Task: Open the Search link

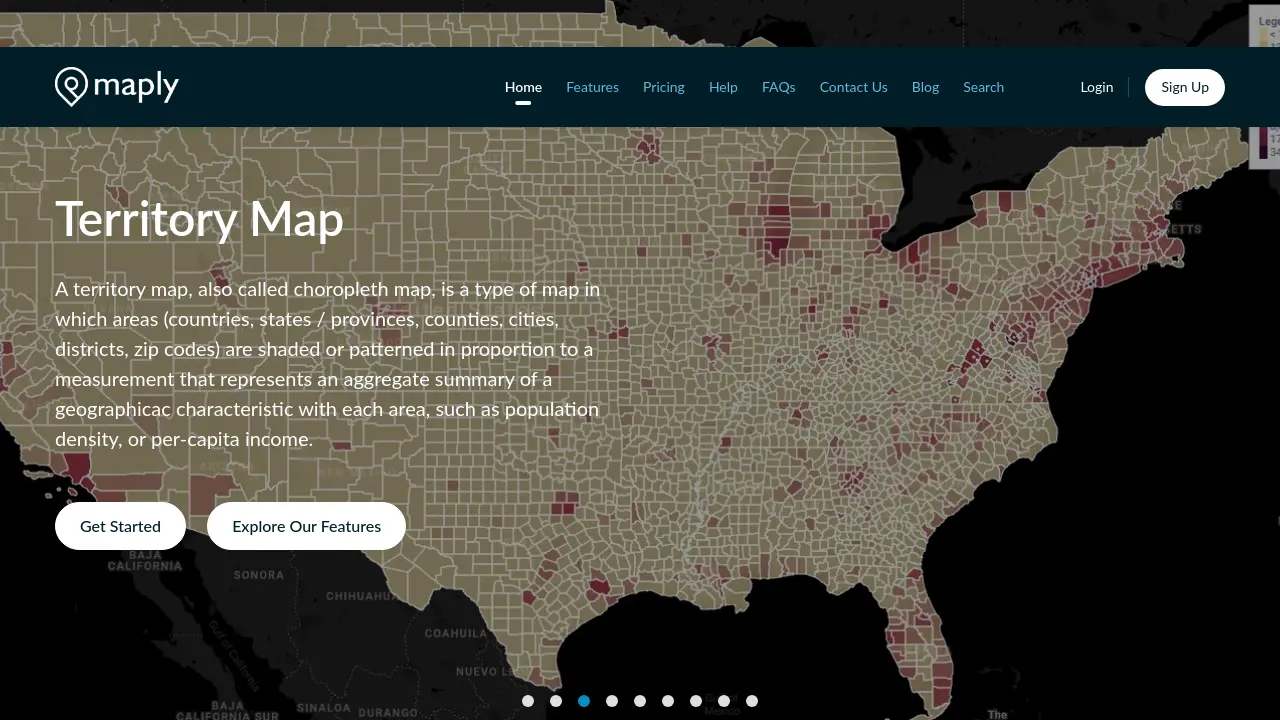Action: 983,87
